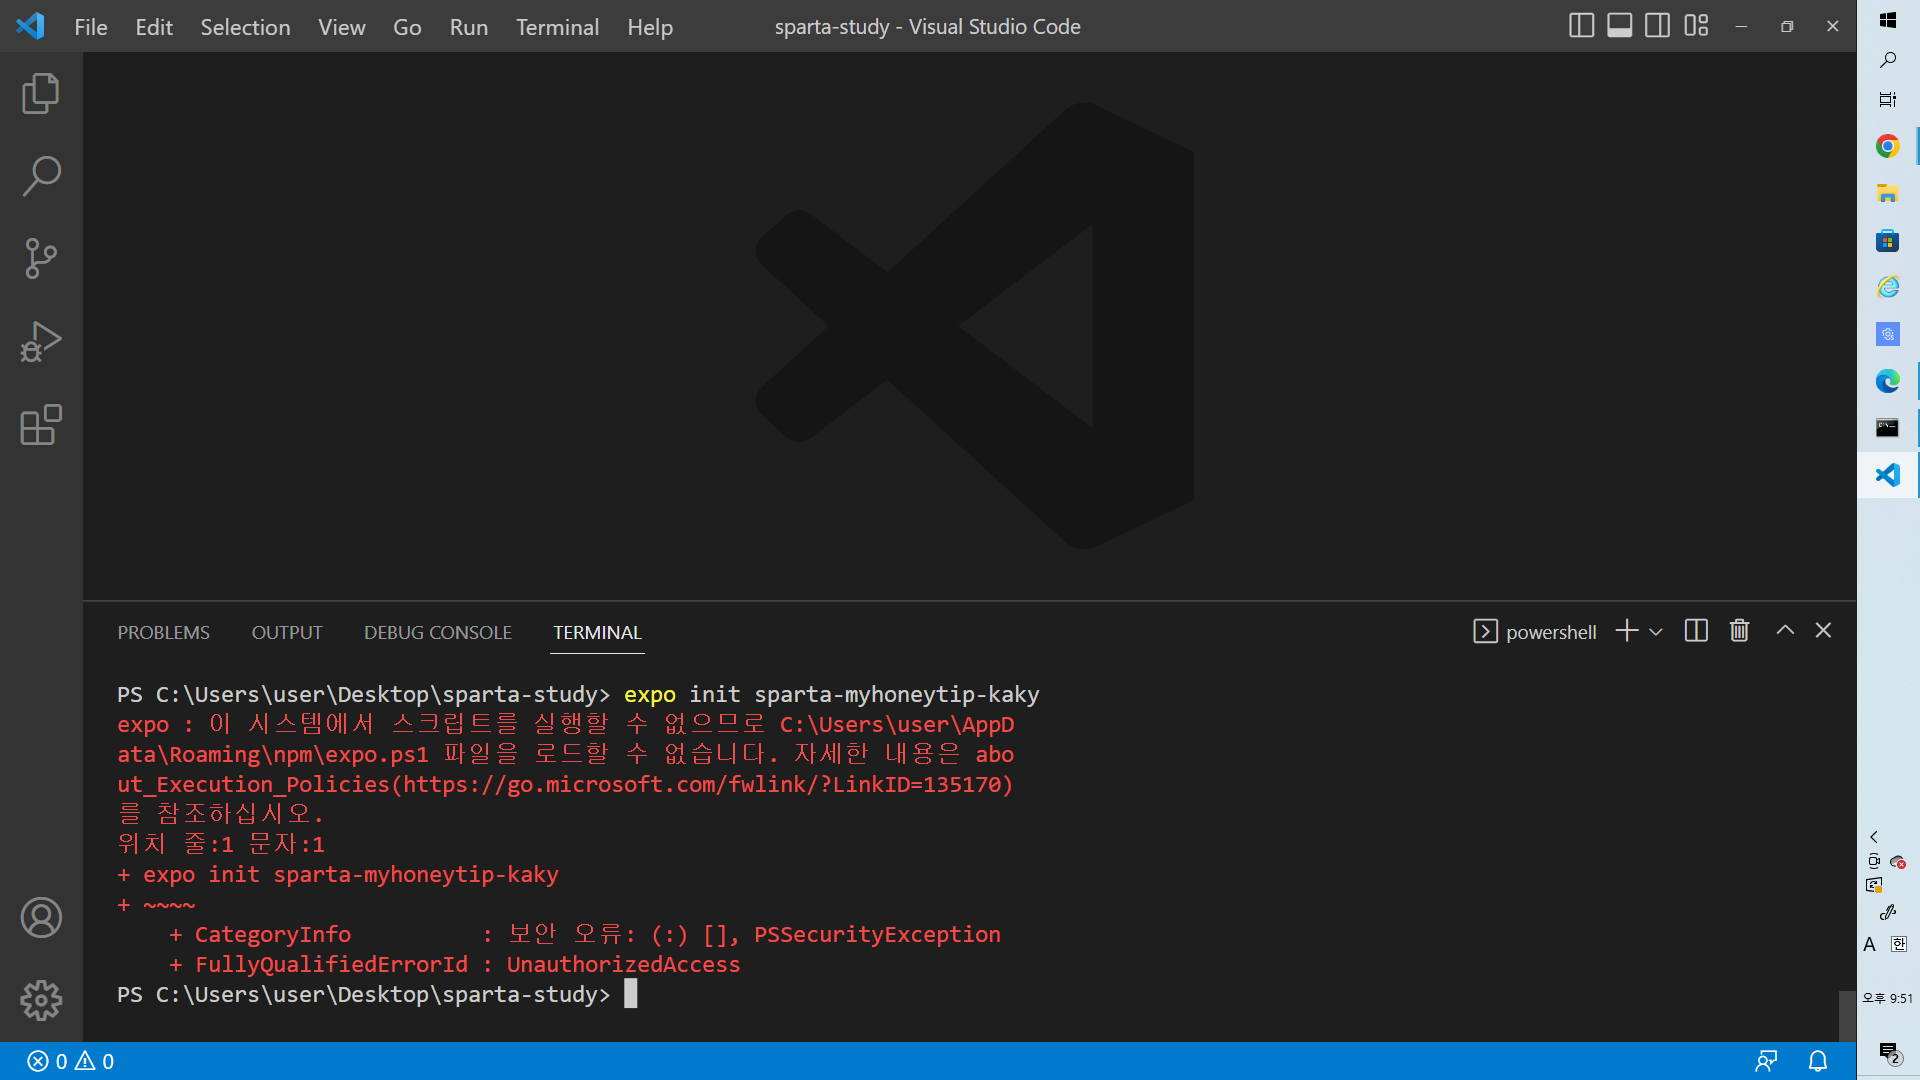Create a new terminal with plus icon
Viewport: 1920px width, 1080px height.
click(1627, 631)
